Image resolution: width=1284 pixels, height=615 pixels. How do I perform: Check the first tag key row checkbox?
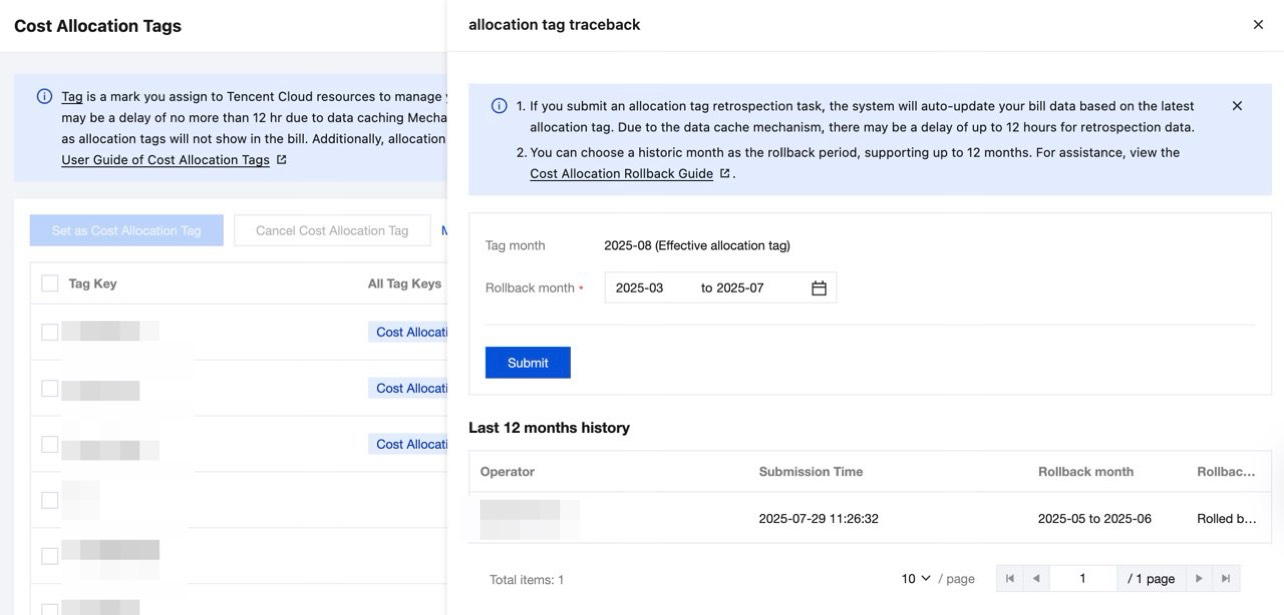(50, 332)
